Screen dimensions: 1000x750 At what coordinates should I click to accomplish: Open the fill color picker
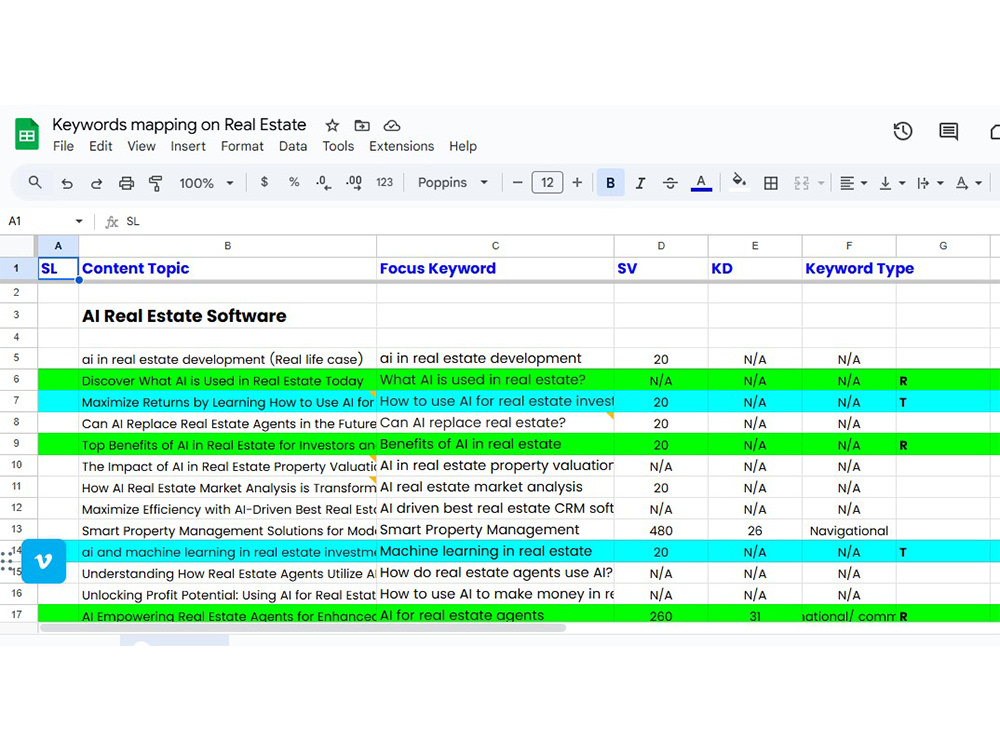tap(739, 182)
